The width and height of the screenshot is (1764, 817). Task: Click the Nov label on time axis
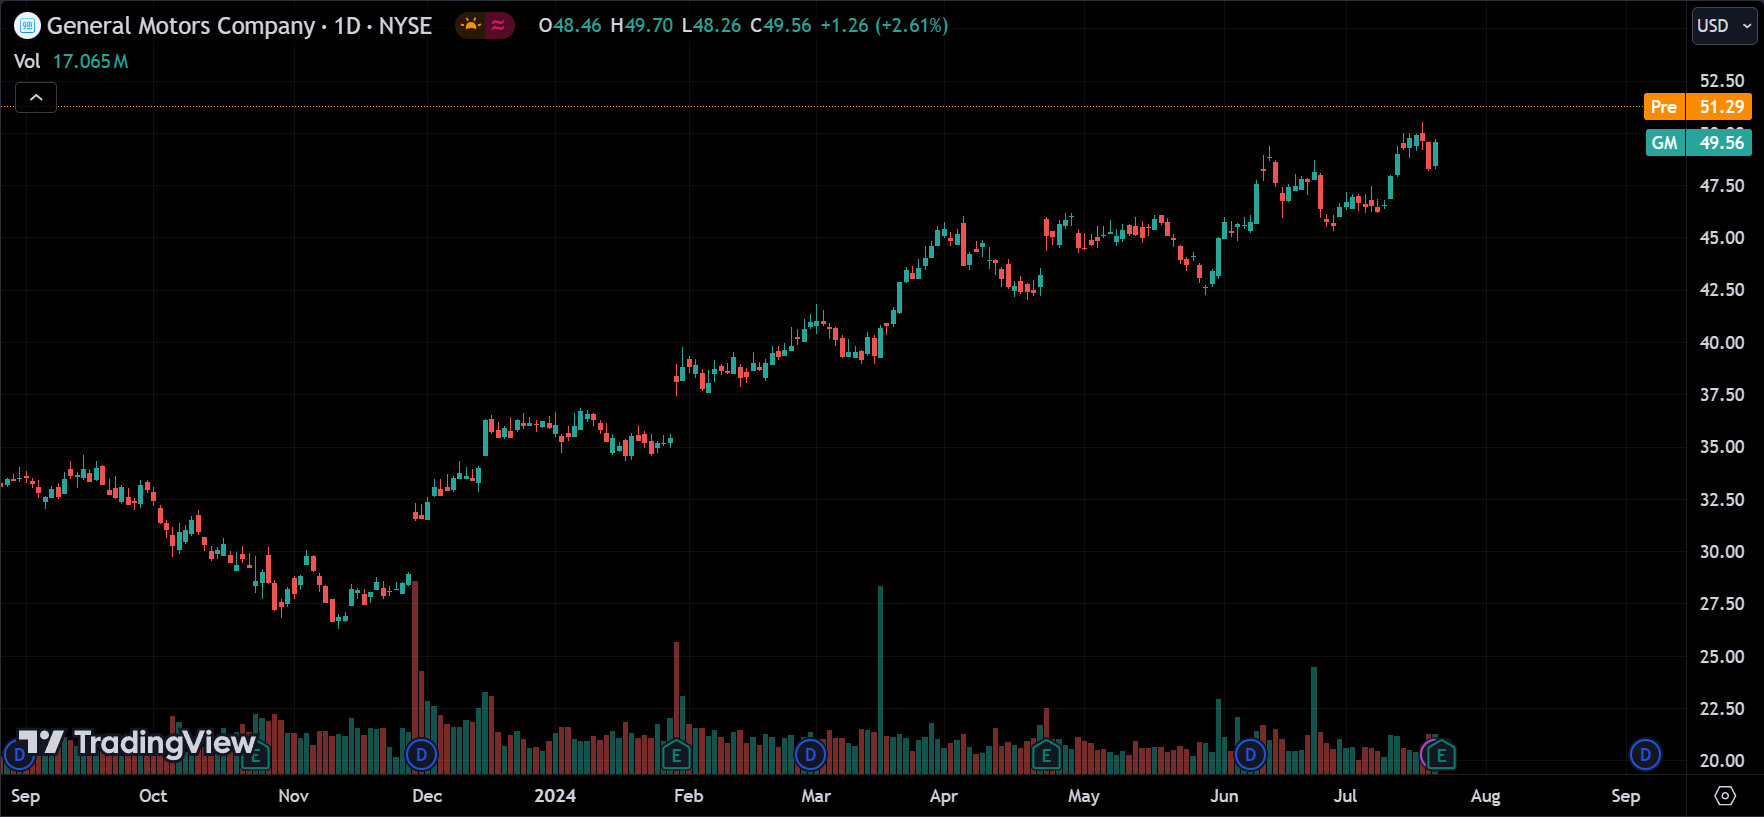pyautogui.click(x=293, y=796)
